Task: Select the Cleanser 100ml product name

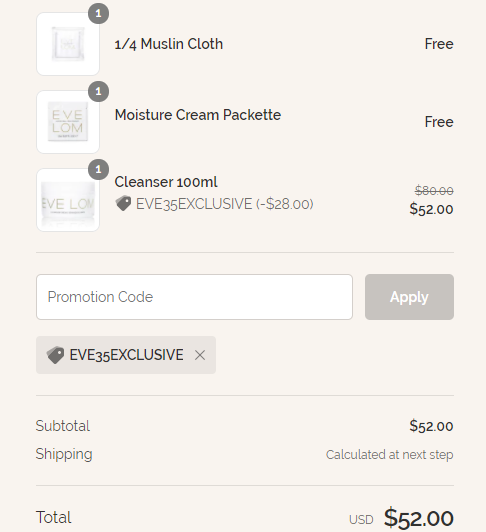Action: coord(166,182)
